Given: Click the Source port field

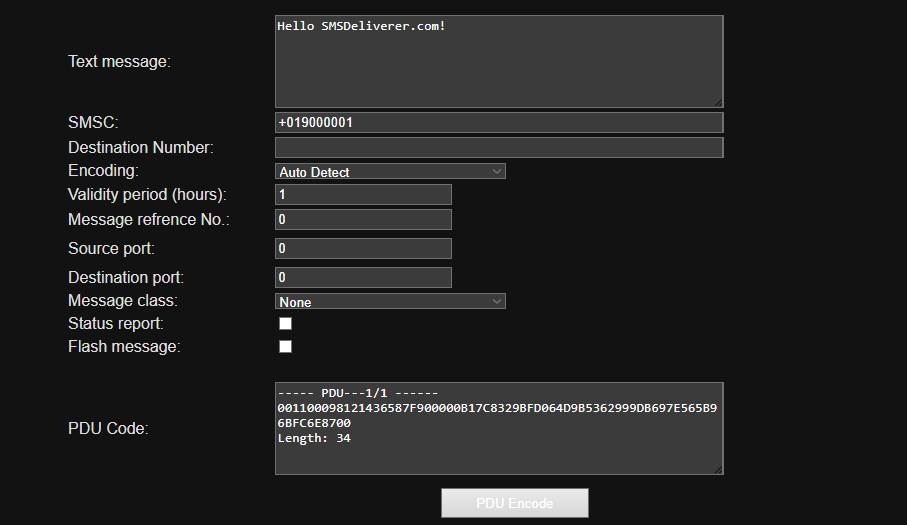Looking at the screenshot, I should [363, 249].
